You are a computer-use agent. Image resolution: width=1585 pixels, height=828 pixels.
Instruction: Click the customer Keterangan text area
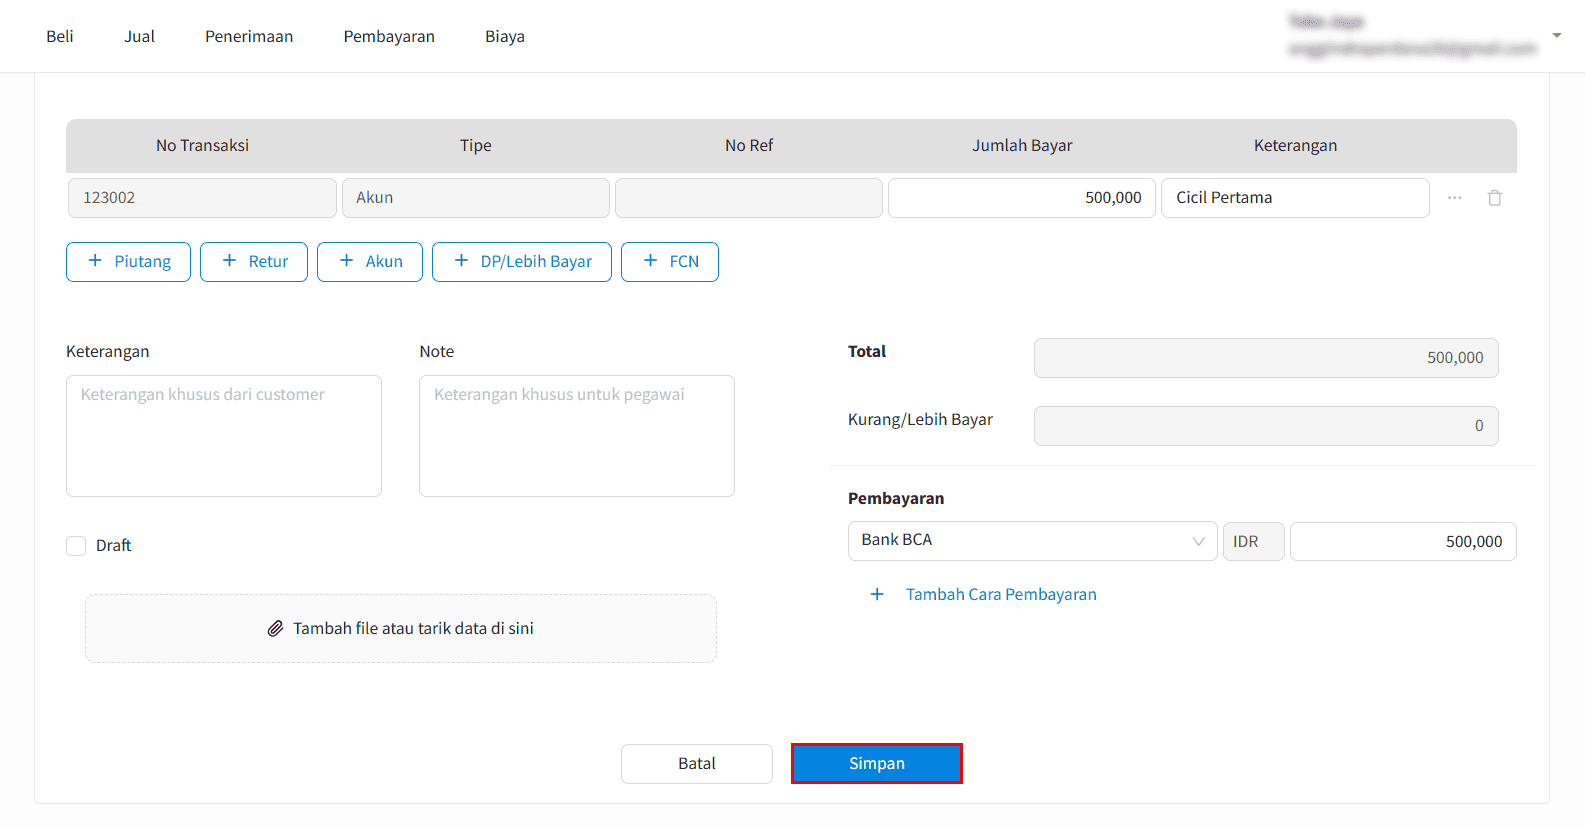(224, 436)
